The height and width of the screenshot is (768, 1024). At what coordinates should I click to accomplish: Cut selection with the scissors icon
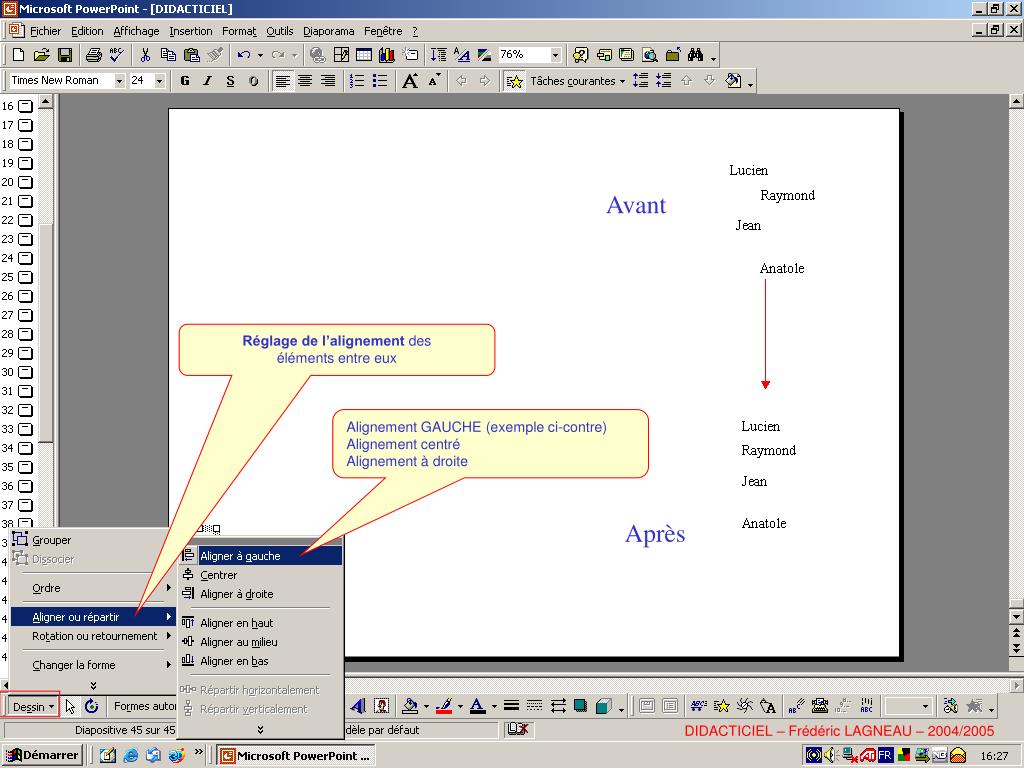coord(145,55)
